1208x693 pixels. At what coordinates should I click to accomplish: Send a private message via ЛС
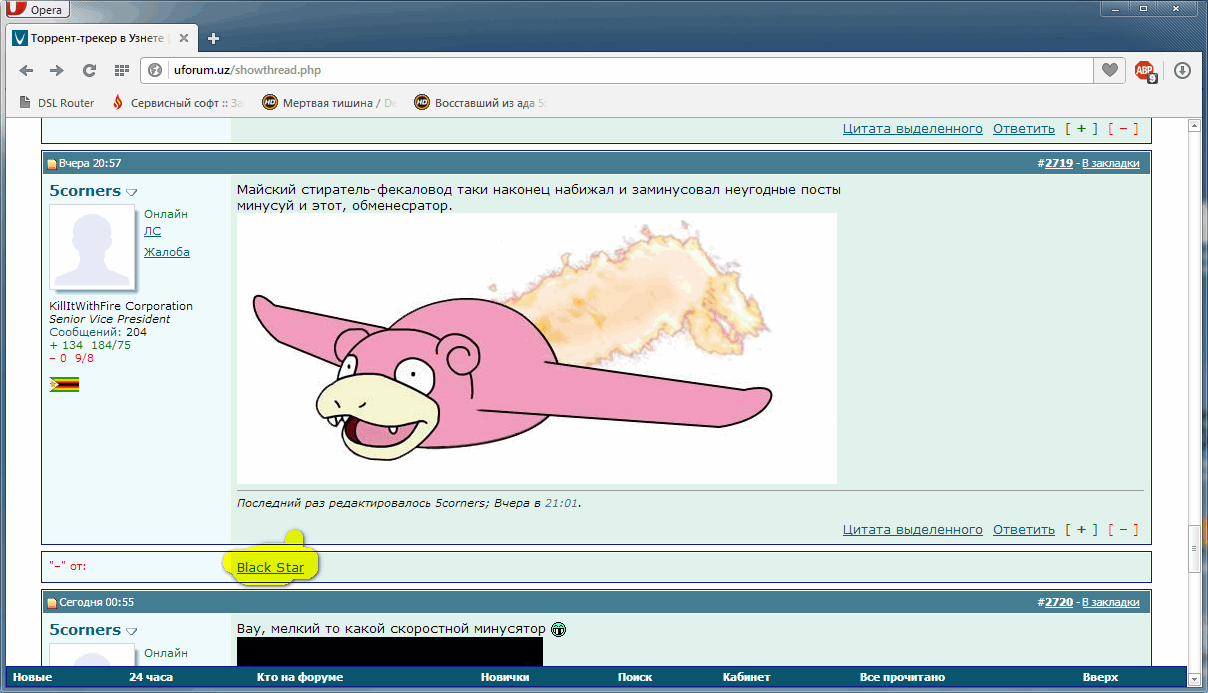pos(152,231)
